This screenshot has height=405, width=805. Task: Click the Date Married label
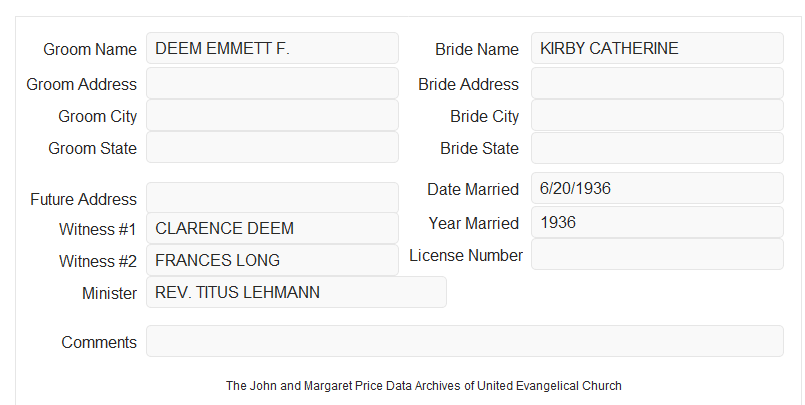pyautogui.click(x=473, y=189)
